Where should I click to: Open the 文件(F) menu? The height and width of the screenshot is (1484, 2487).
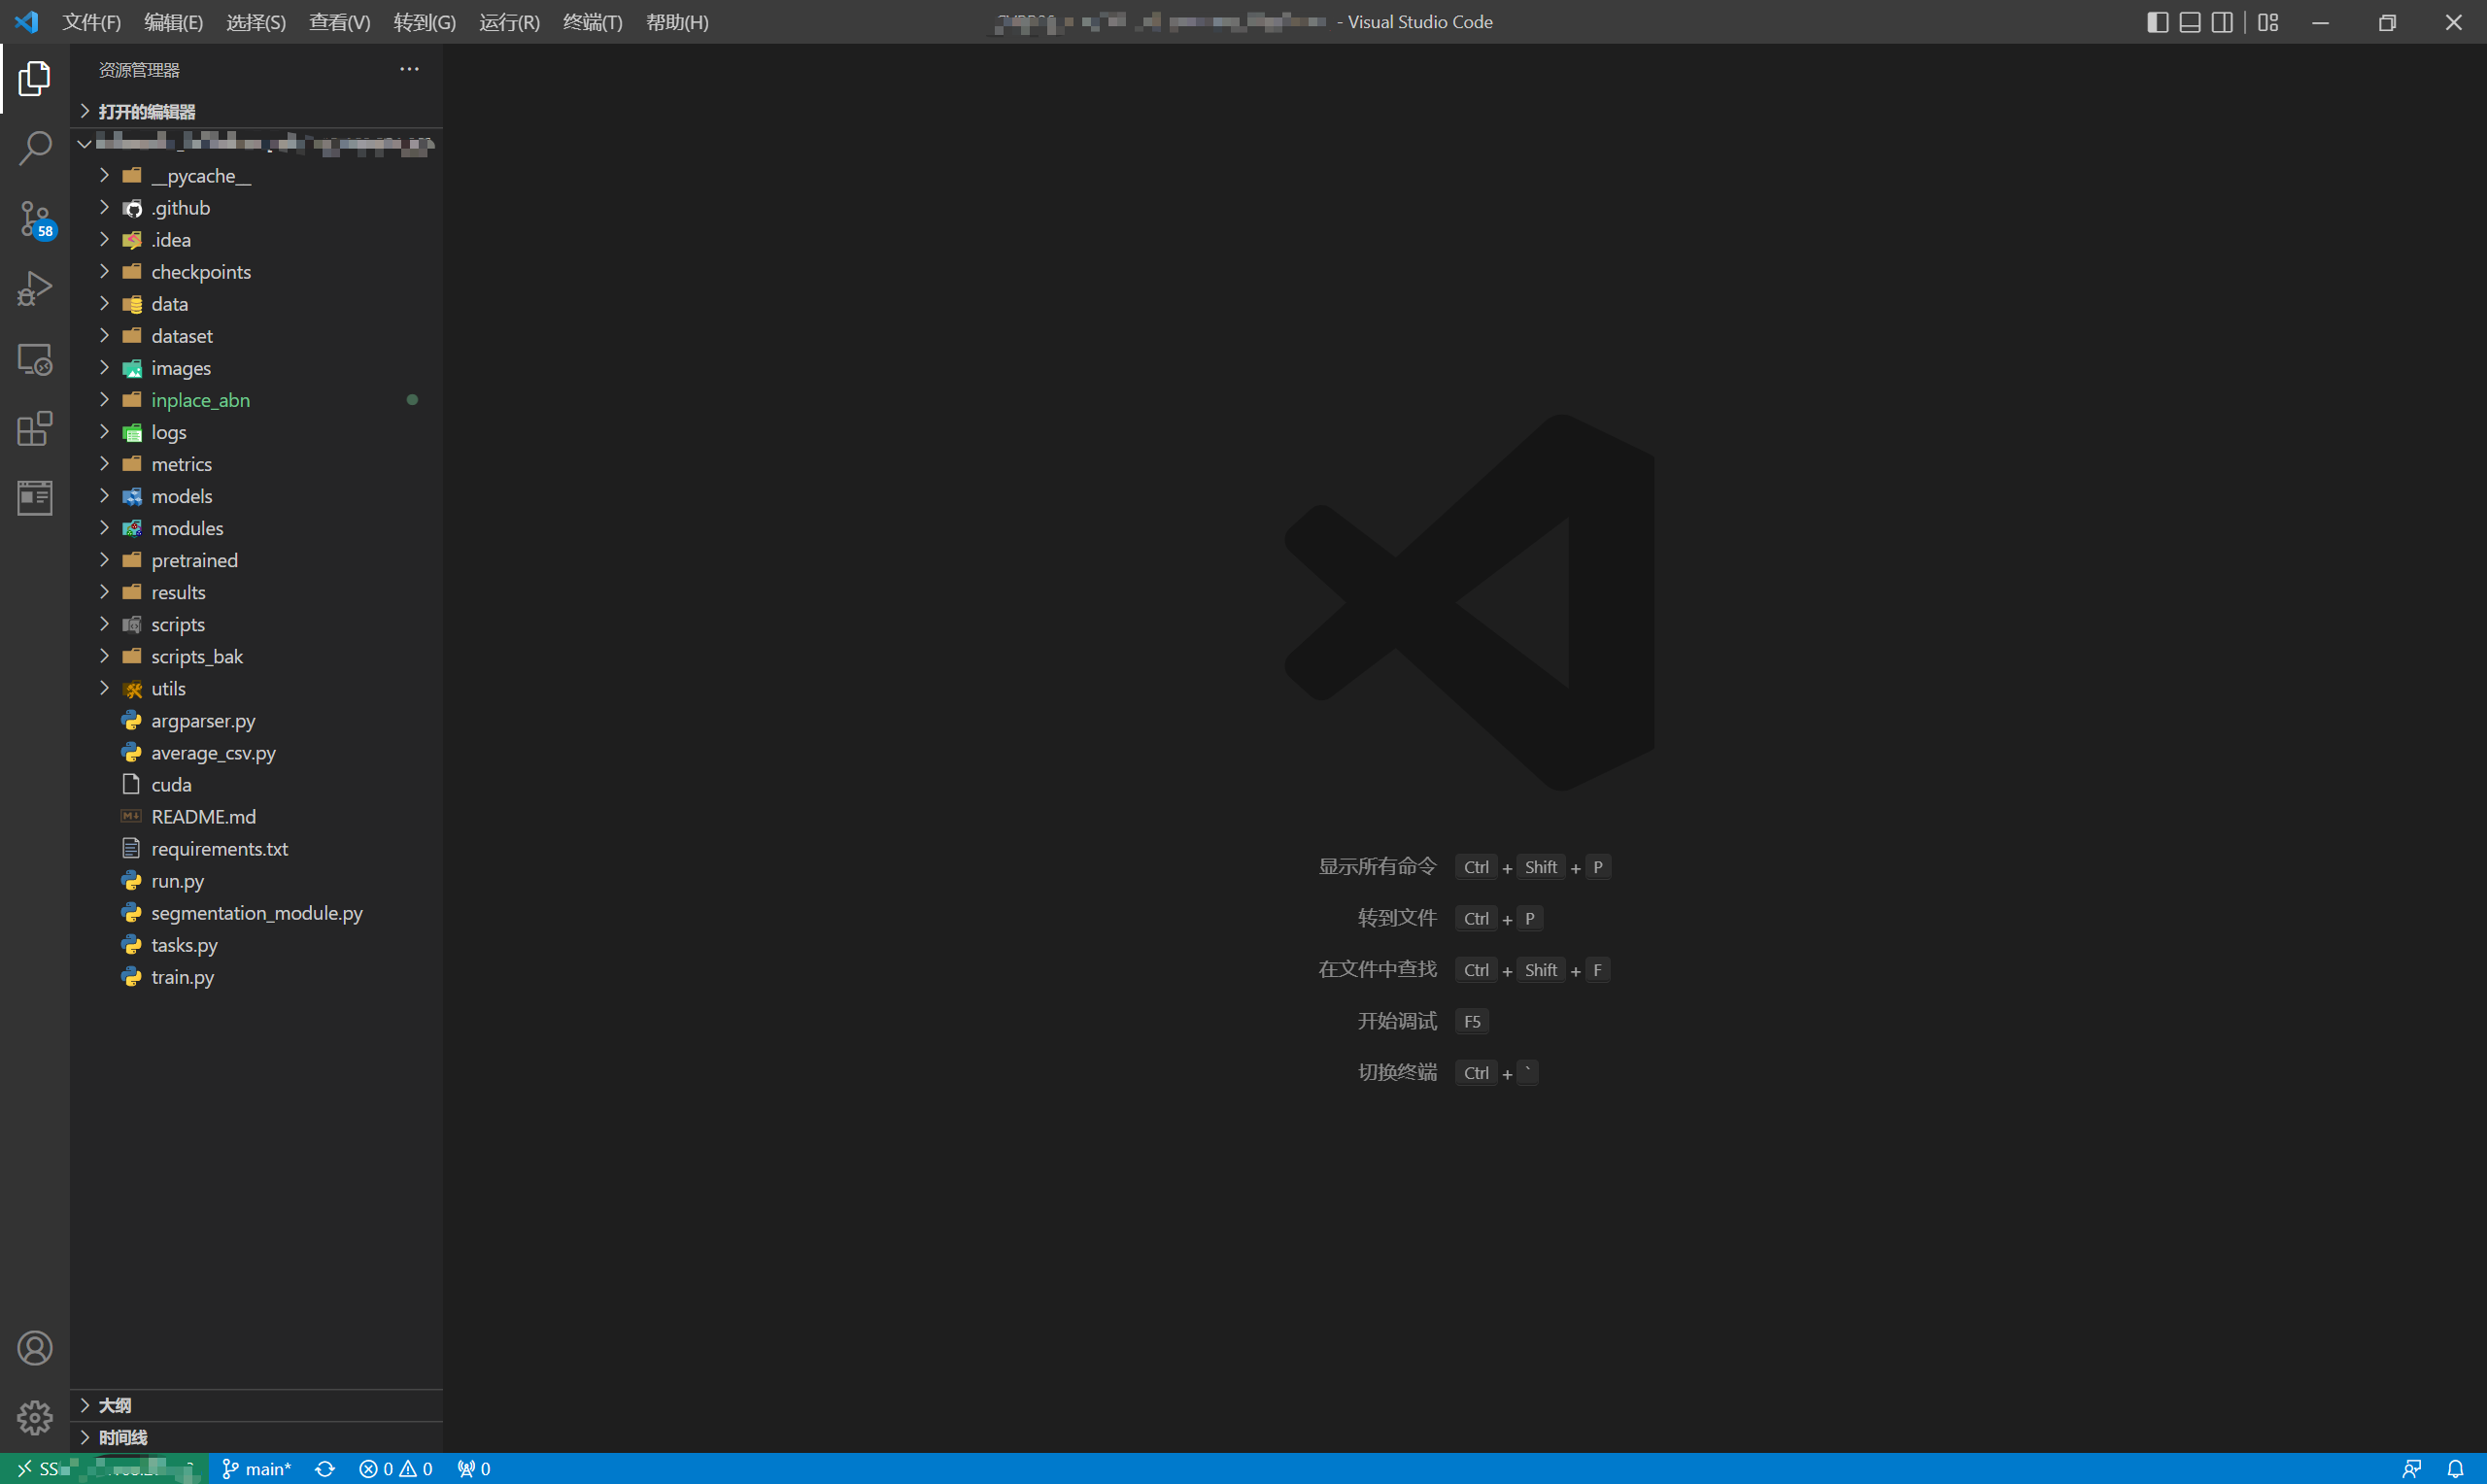[91, 21]
